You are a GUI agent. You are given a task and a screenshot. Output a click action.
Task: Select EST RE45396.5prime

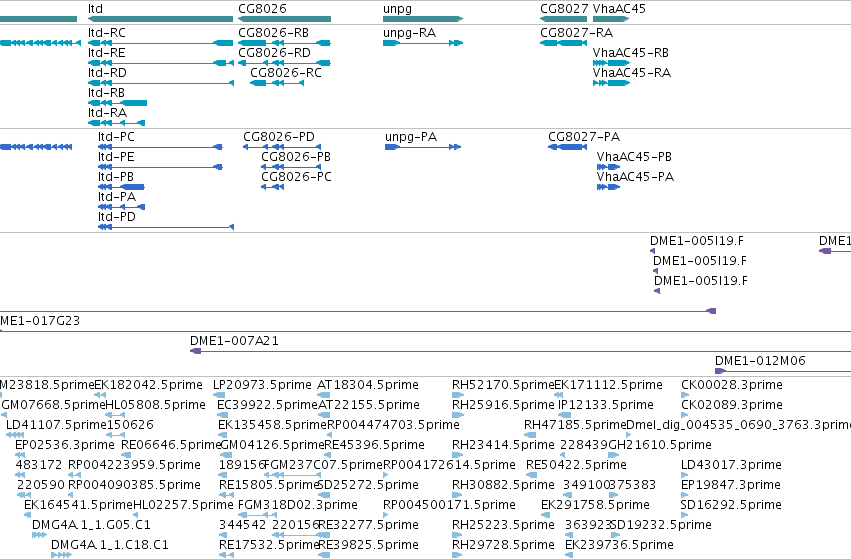pos(374,445)
